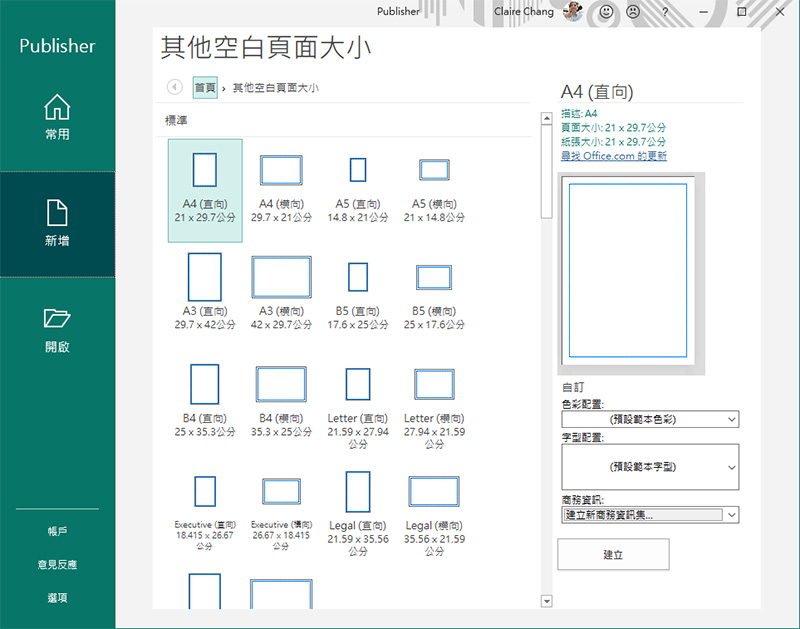Select the B4 (橫向) page size
Image resolution: width=800 pixels, height=629 pixels.
click(281, 400)
